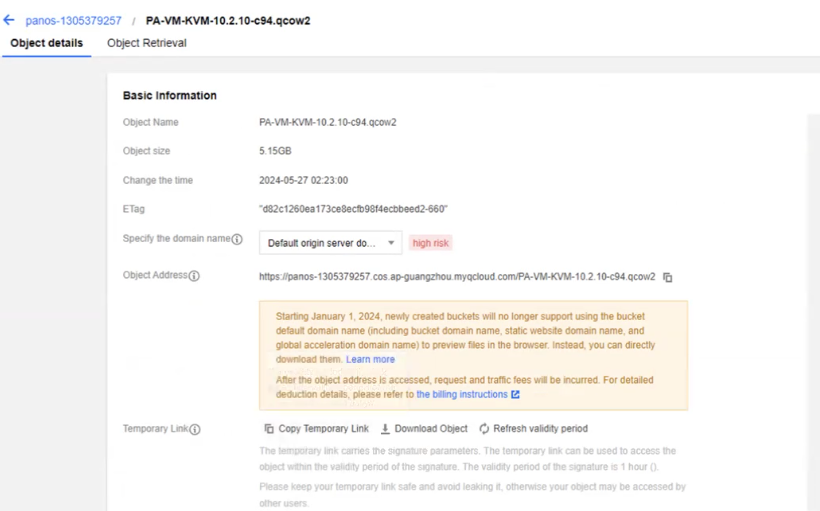Open the Learn more link

click(x=370, y=360)
